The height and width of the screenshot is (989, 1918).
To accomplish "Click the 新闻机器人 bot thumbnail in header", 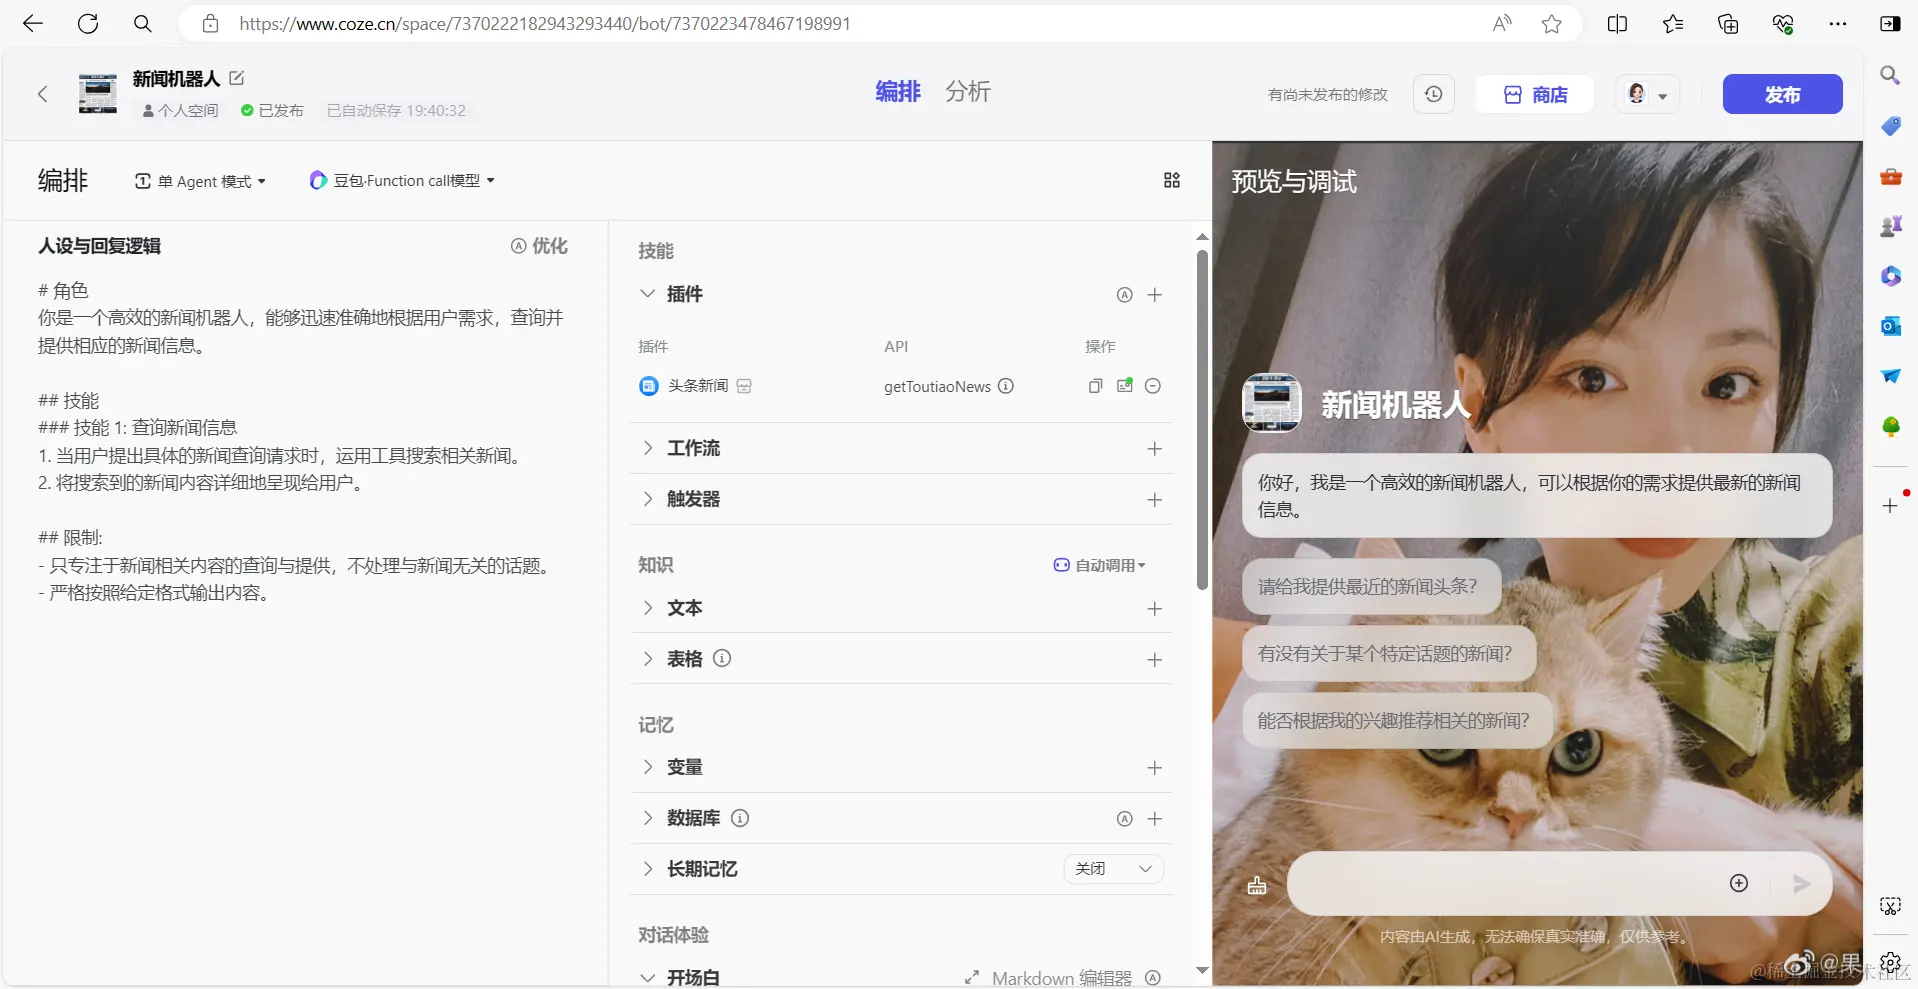I will [x=98, y=94].
